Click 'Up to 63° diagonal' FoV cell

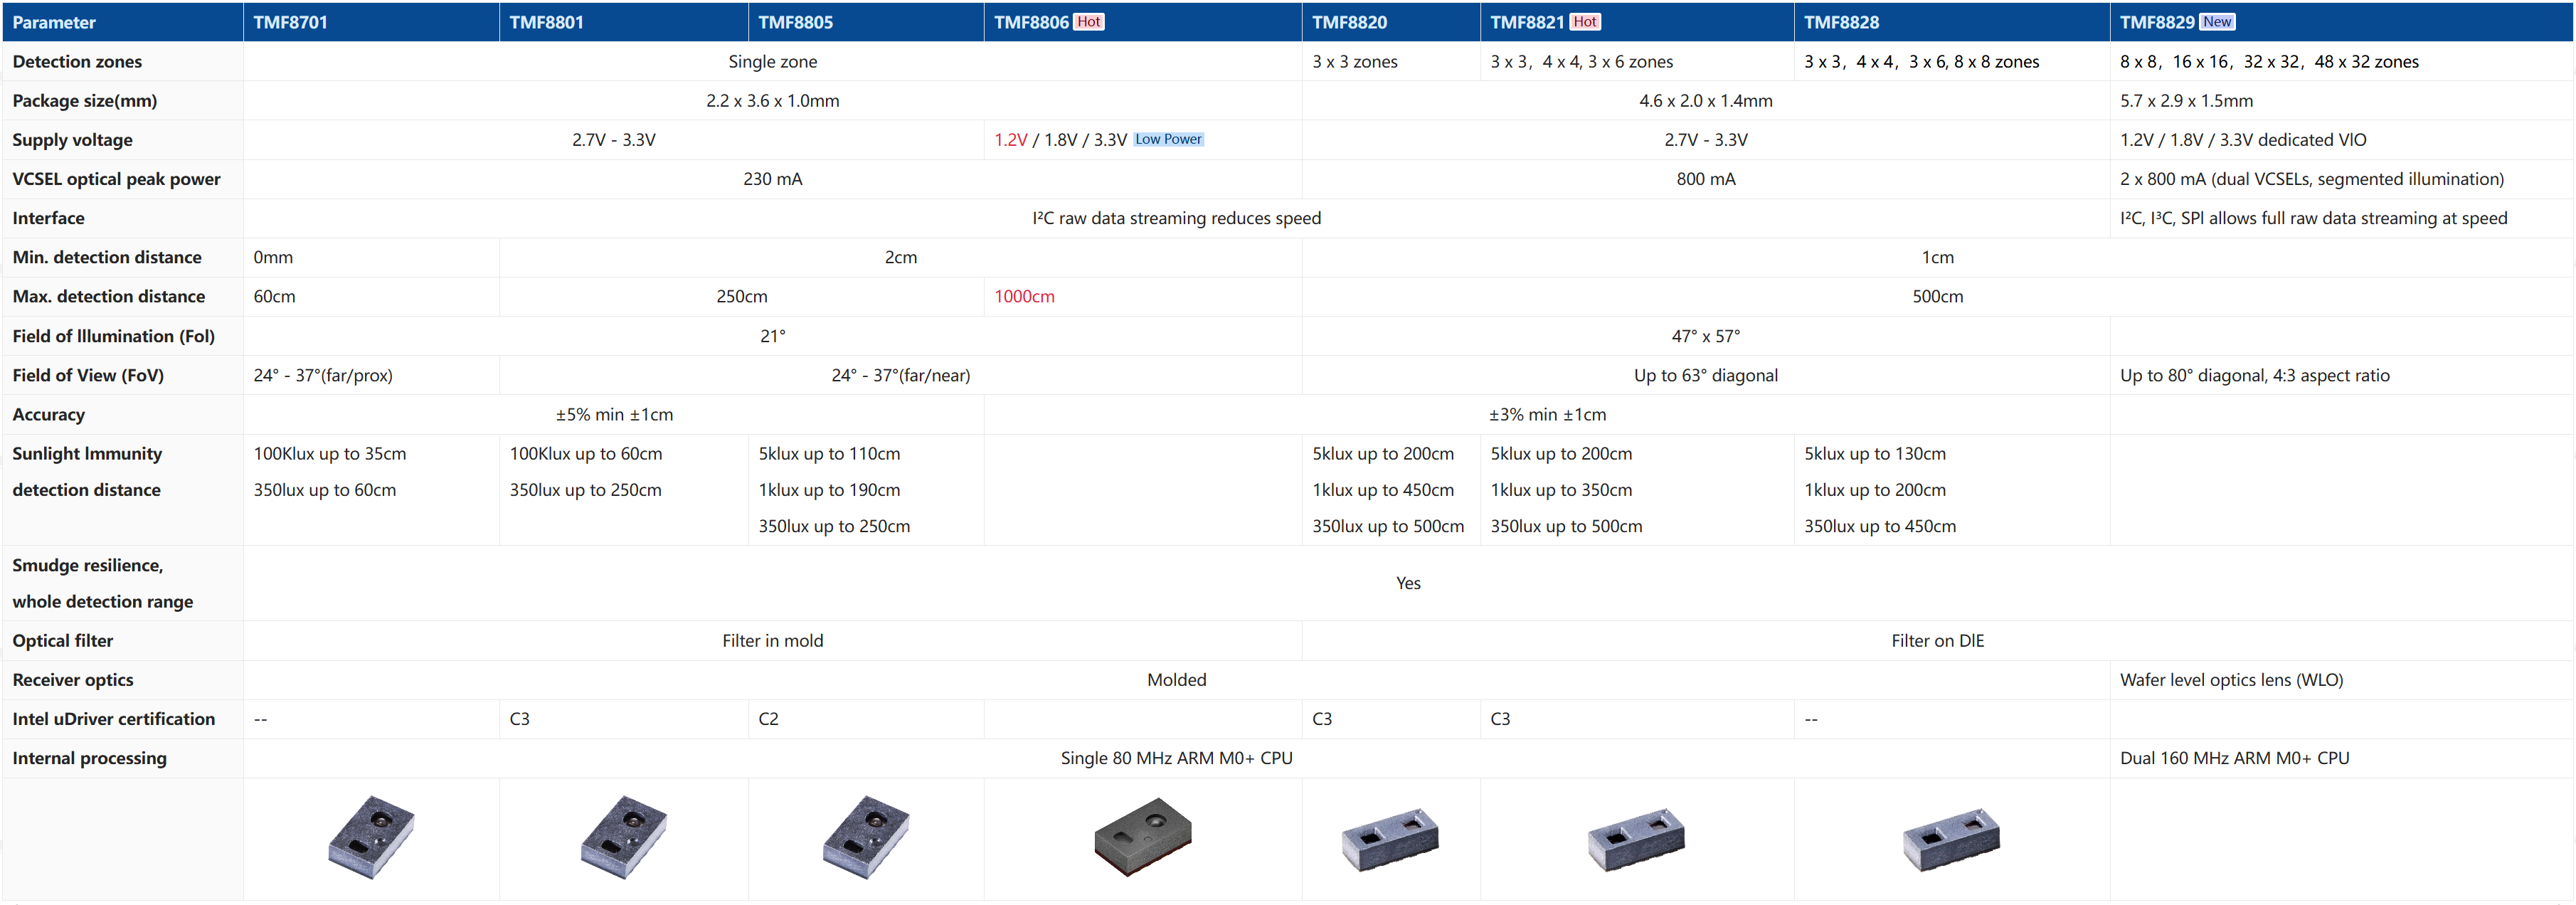[1706, 375]
